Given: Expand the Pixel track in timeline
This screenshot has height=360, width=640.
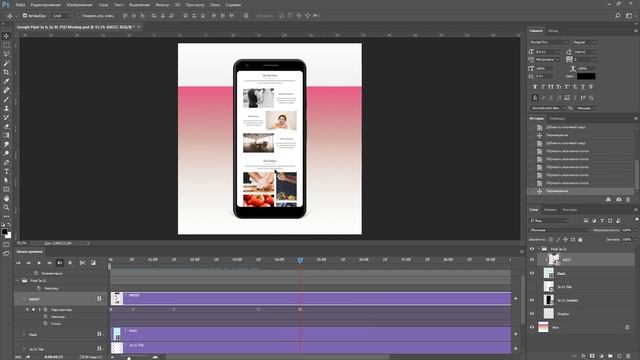Looking at the screenshot, I should tap(24, 334).
